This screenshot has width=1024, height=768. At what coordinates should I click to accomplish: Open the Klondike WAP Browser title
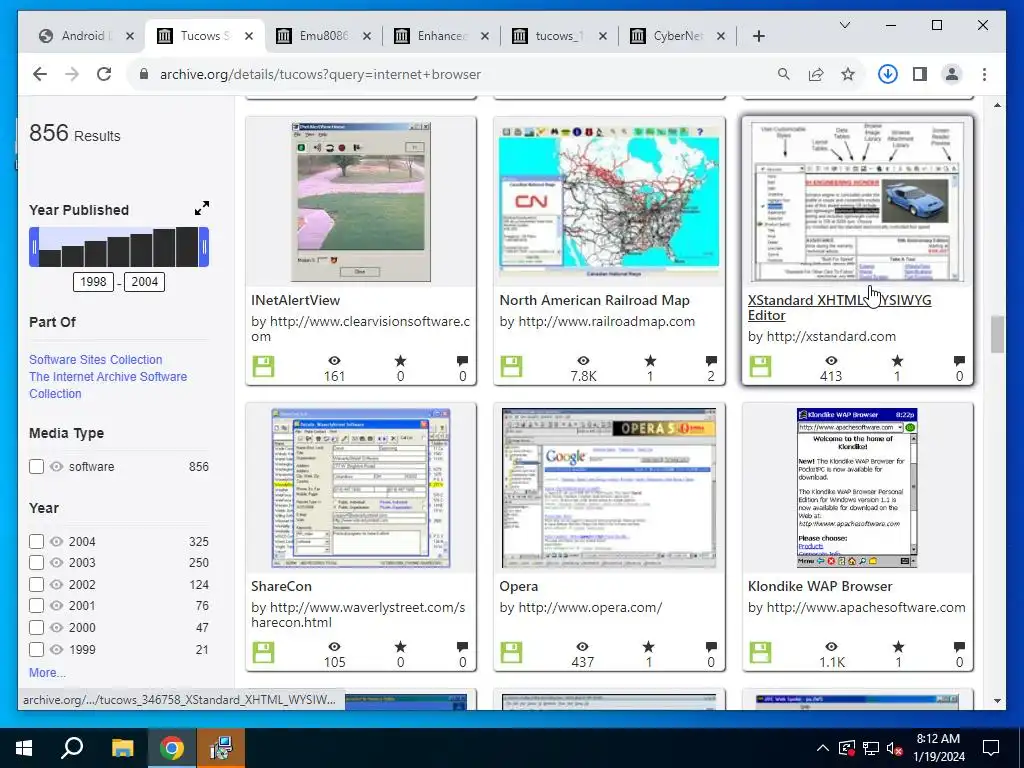[820, 586]
